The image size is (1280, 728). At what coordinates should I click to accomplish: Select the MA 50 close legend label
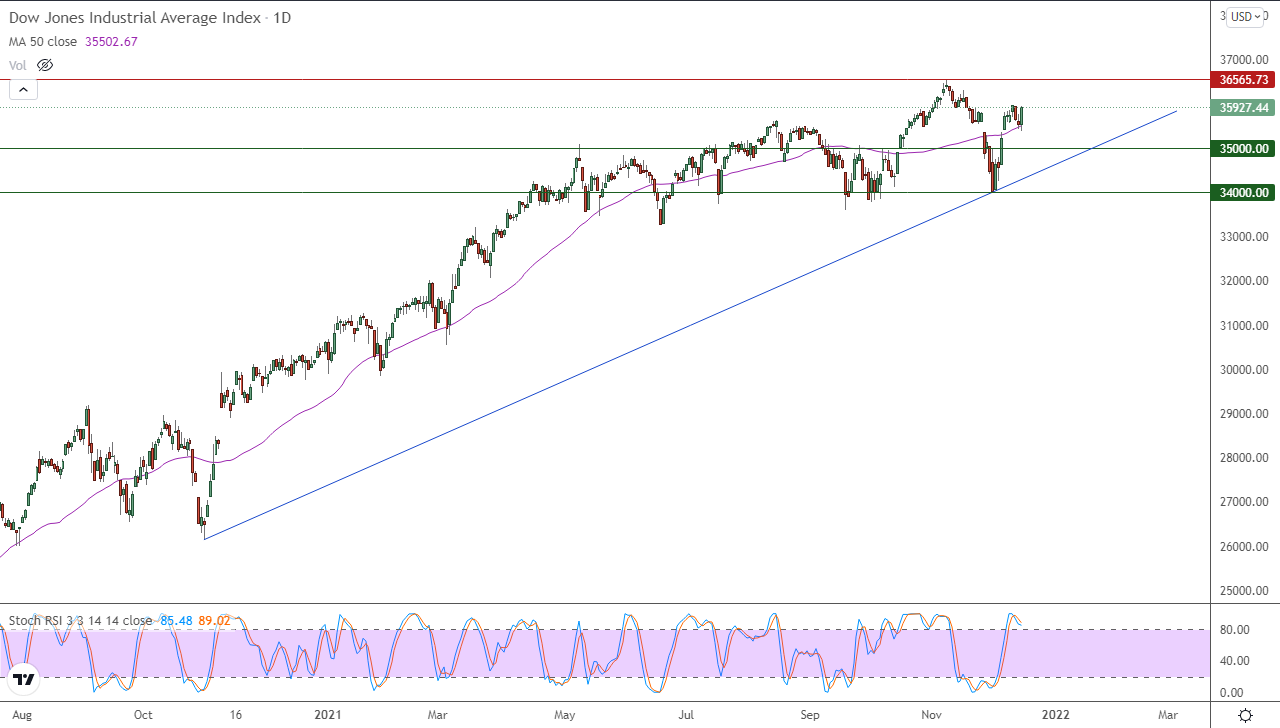44,42
